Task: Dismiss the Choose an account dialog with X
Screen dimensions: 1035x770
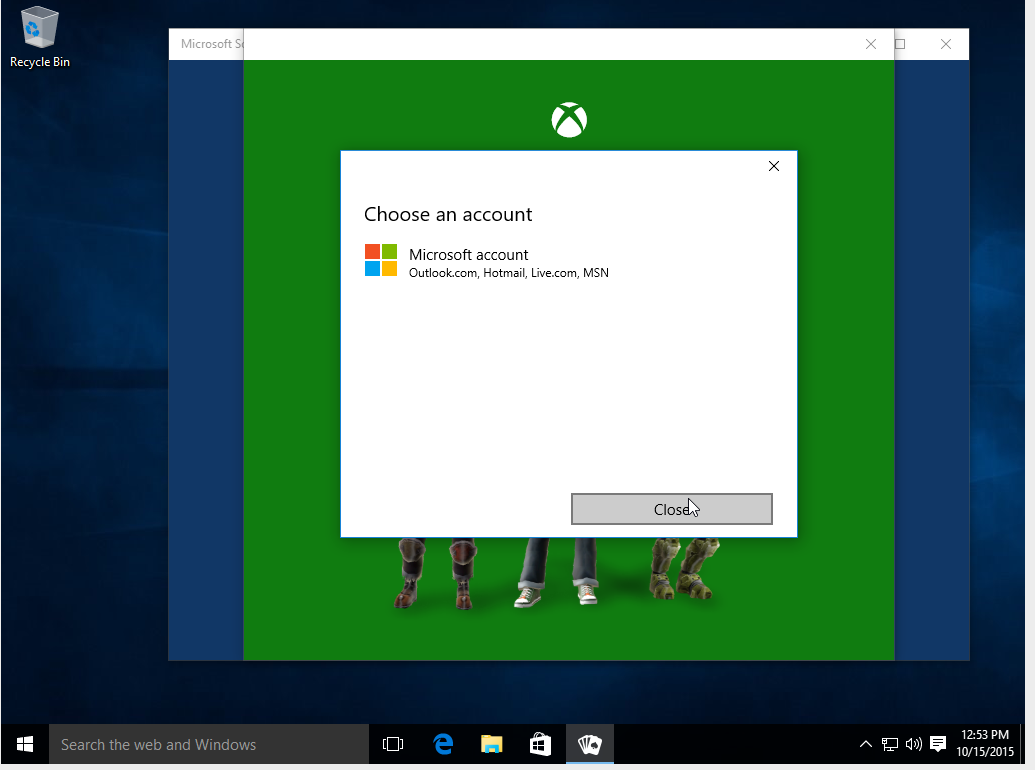Action: (774, 166)
